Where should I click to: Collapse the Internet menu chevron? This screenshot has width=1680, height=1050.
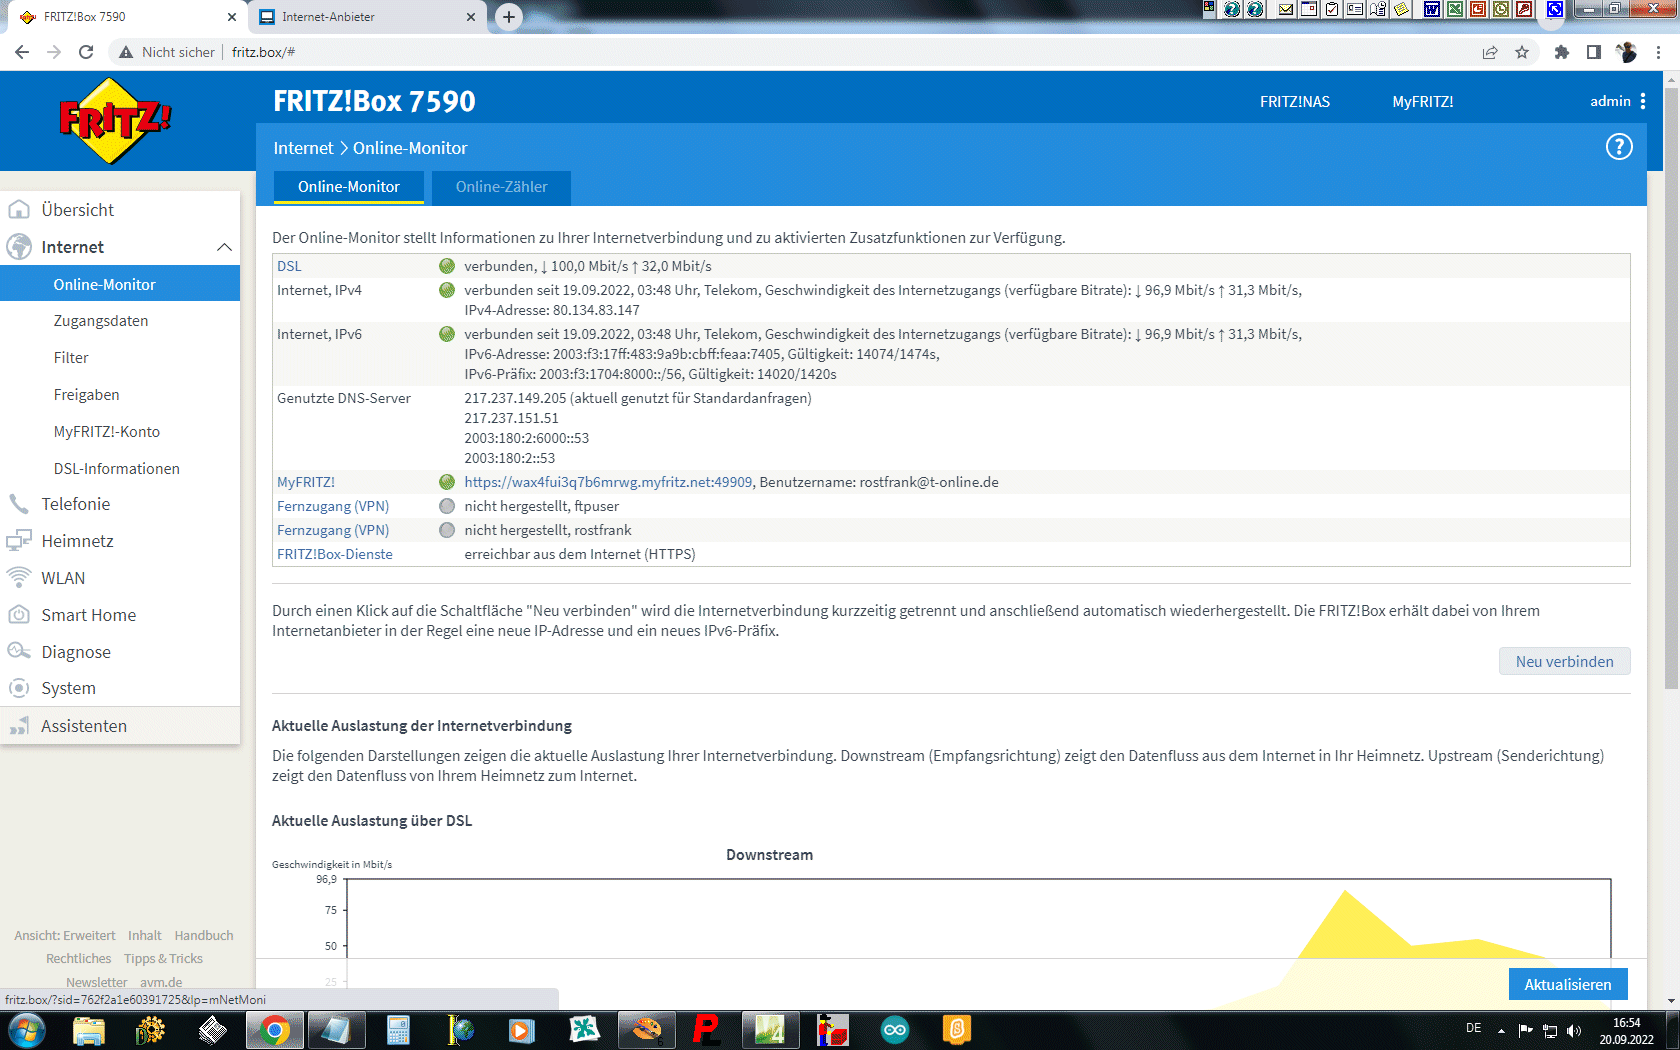pyautogui.click(x=224, y=247)
